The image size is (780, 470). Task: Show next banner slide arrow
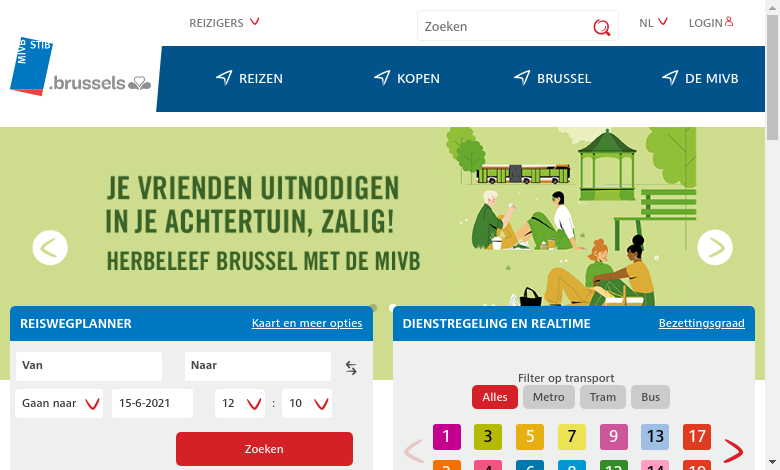tap(715, 247)
